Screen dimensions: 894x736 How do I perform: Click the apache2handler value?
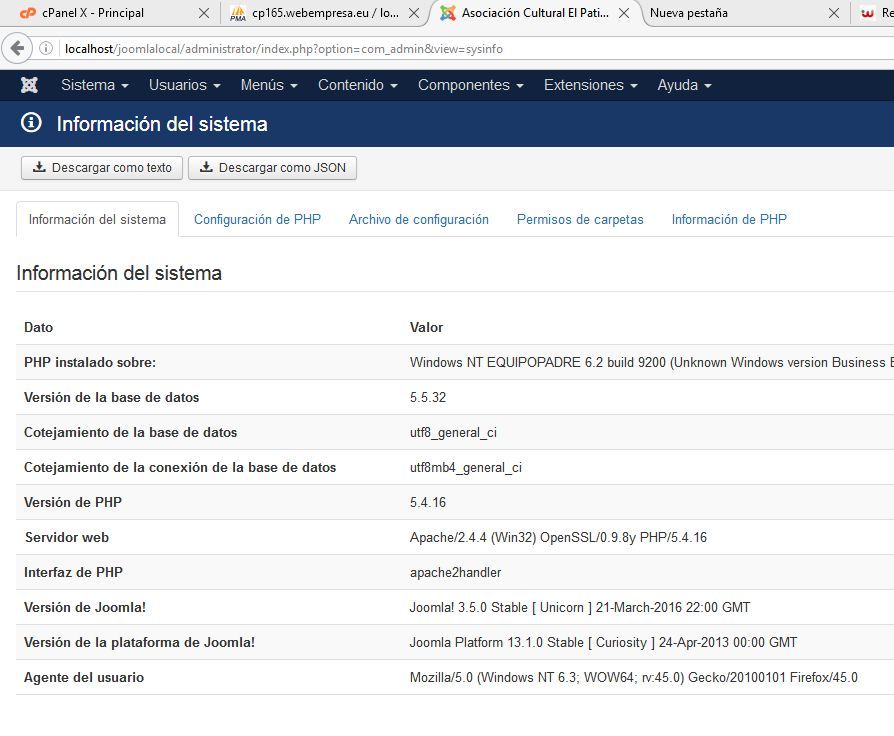coord(456,572)
